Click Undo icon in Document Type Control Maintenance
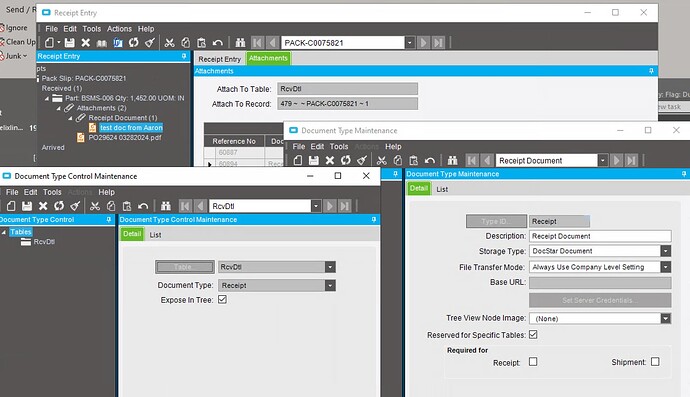 (143, 206)
